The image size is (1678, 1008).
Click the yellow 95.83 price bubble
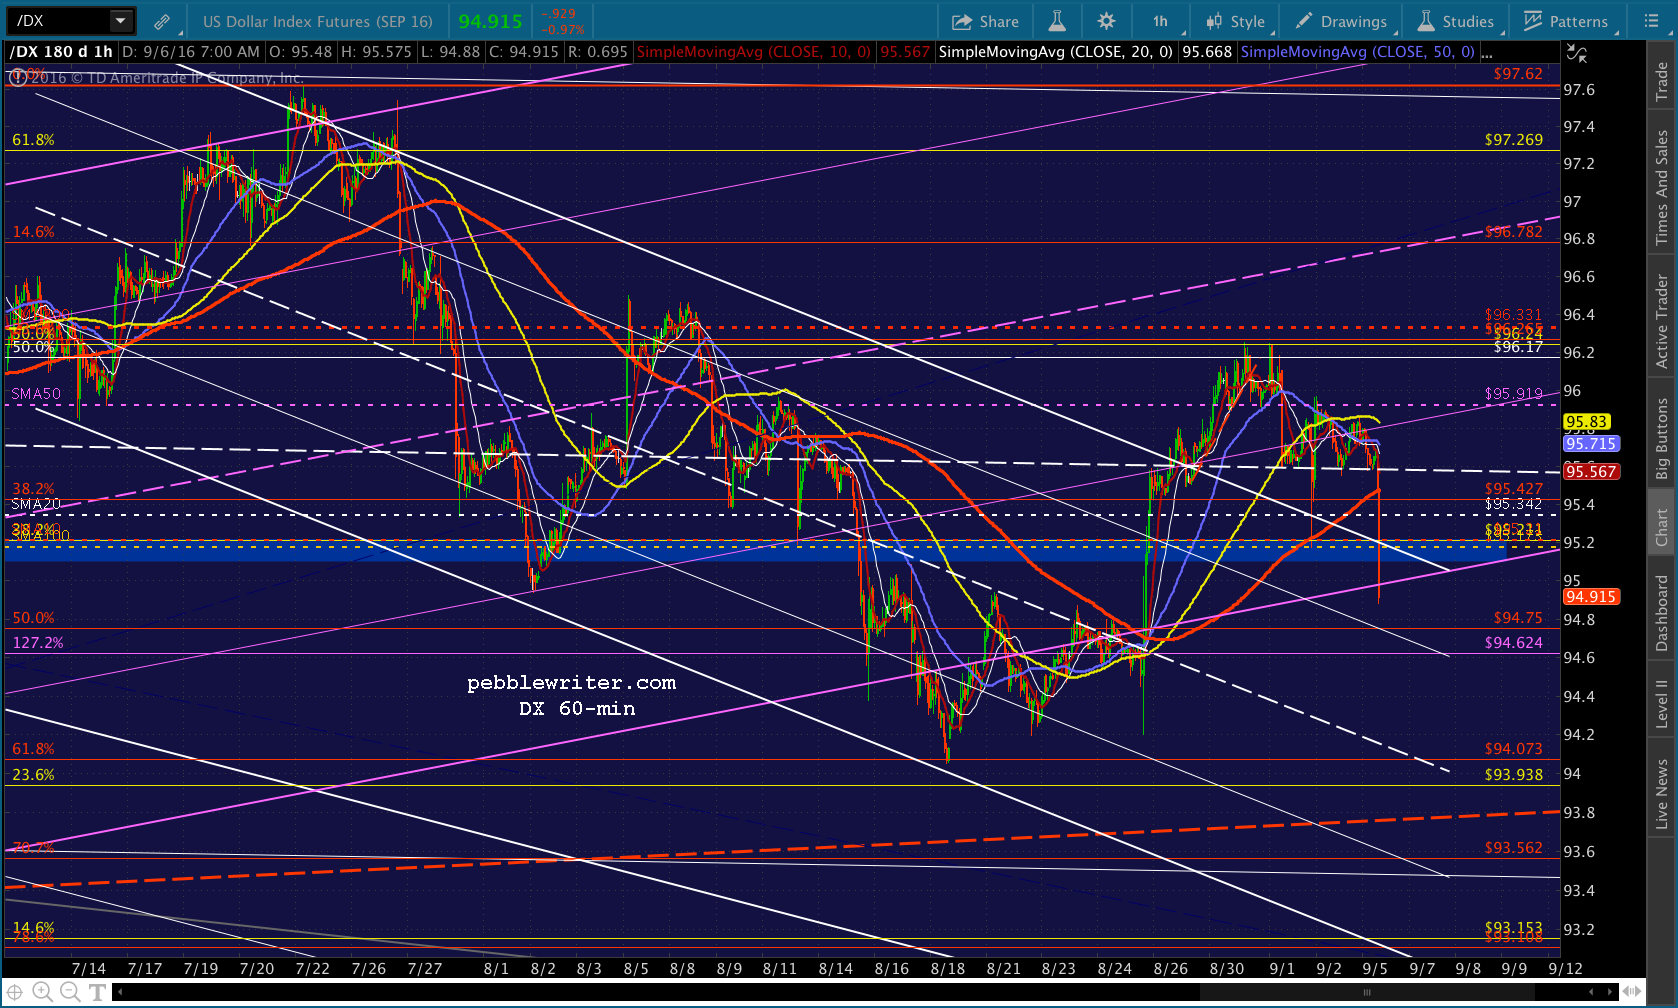tap(1587, 422)
